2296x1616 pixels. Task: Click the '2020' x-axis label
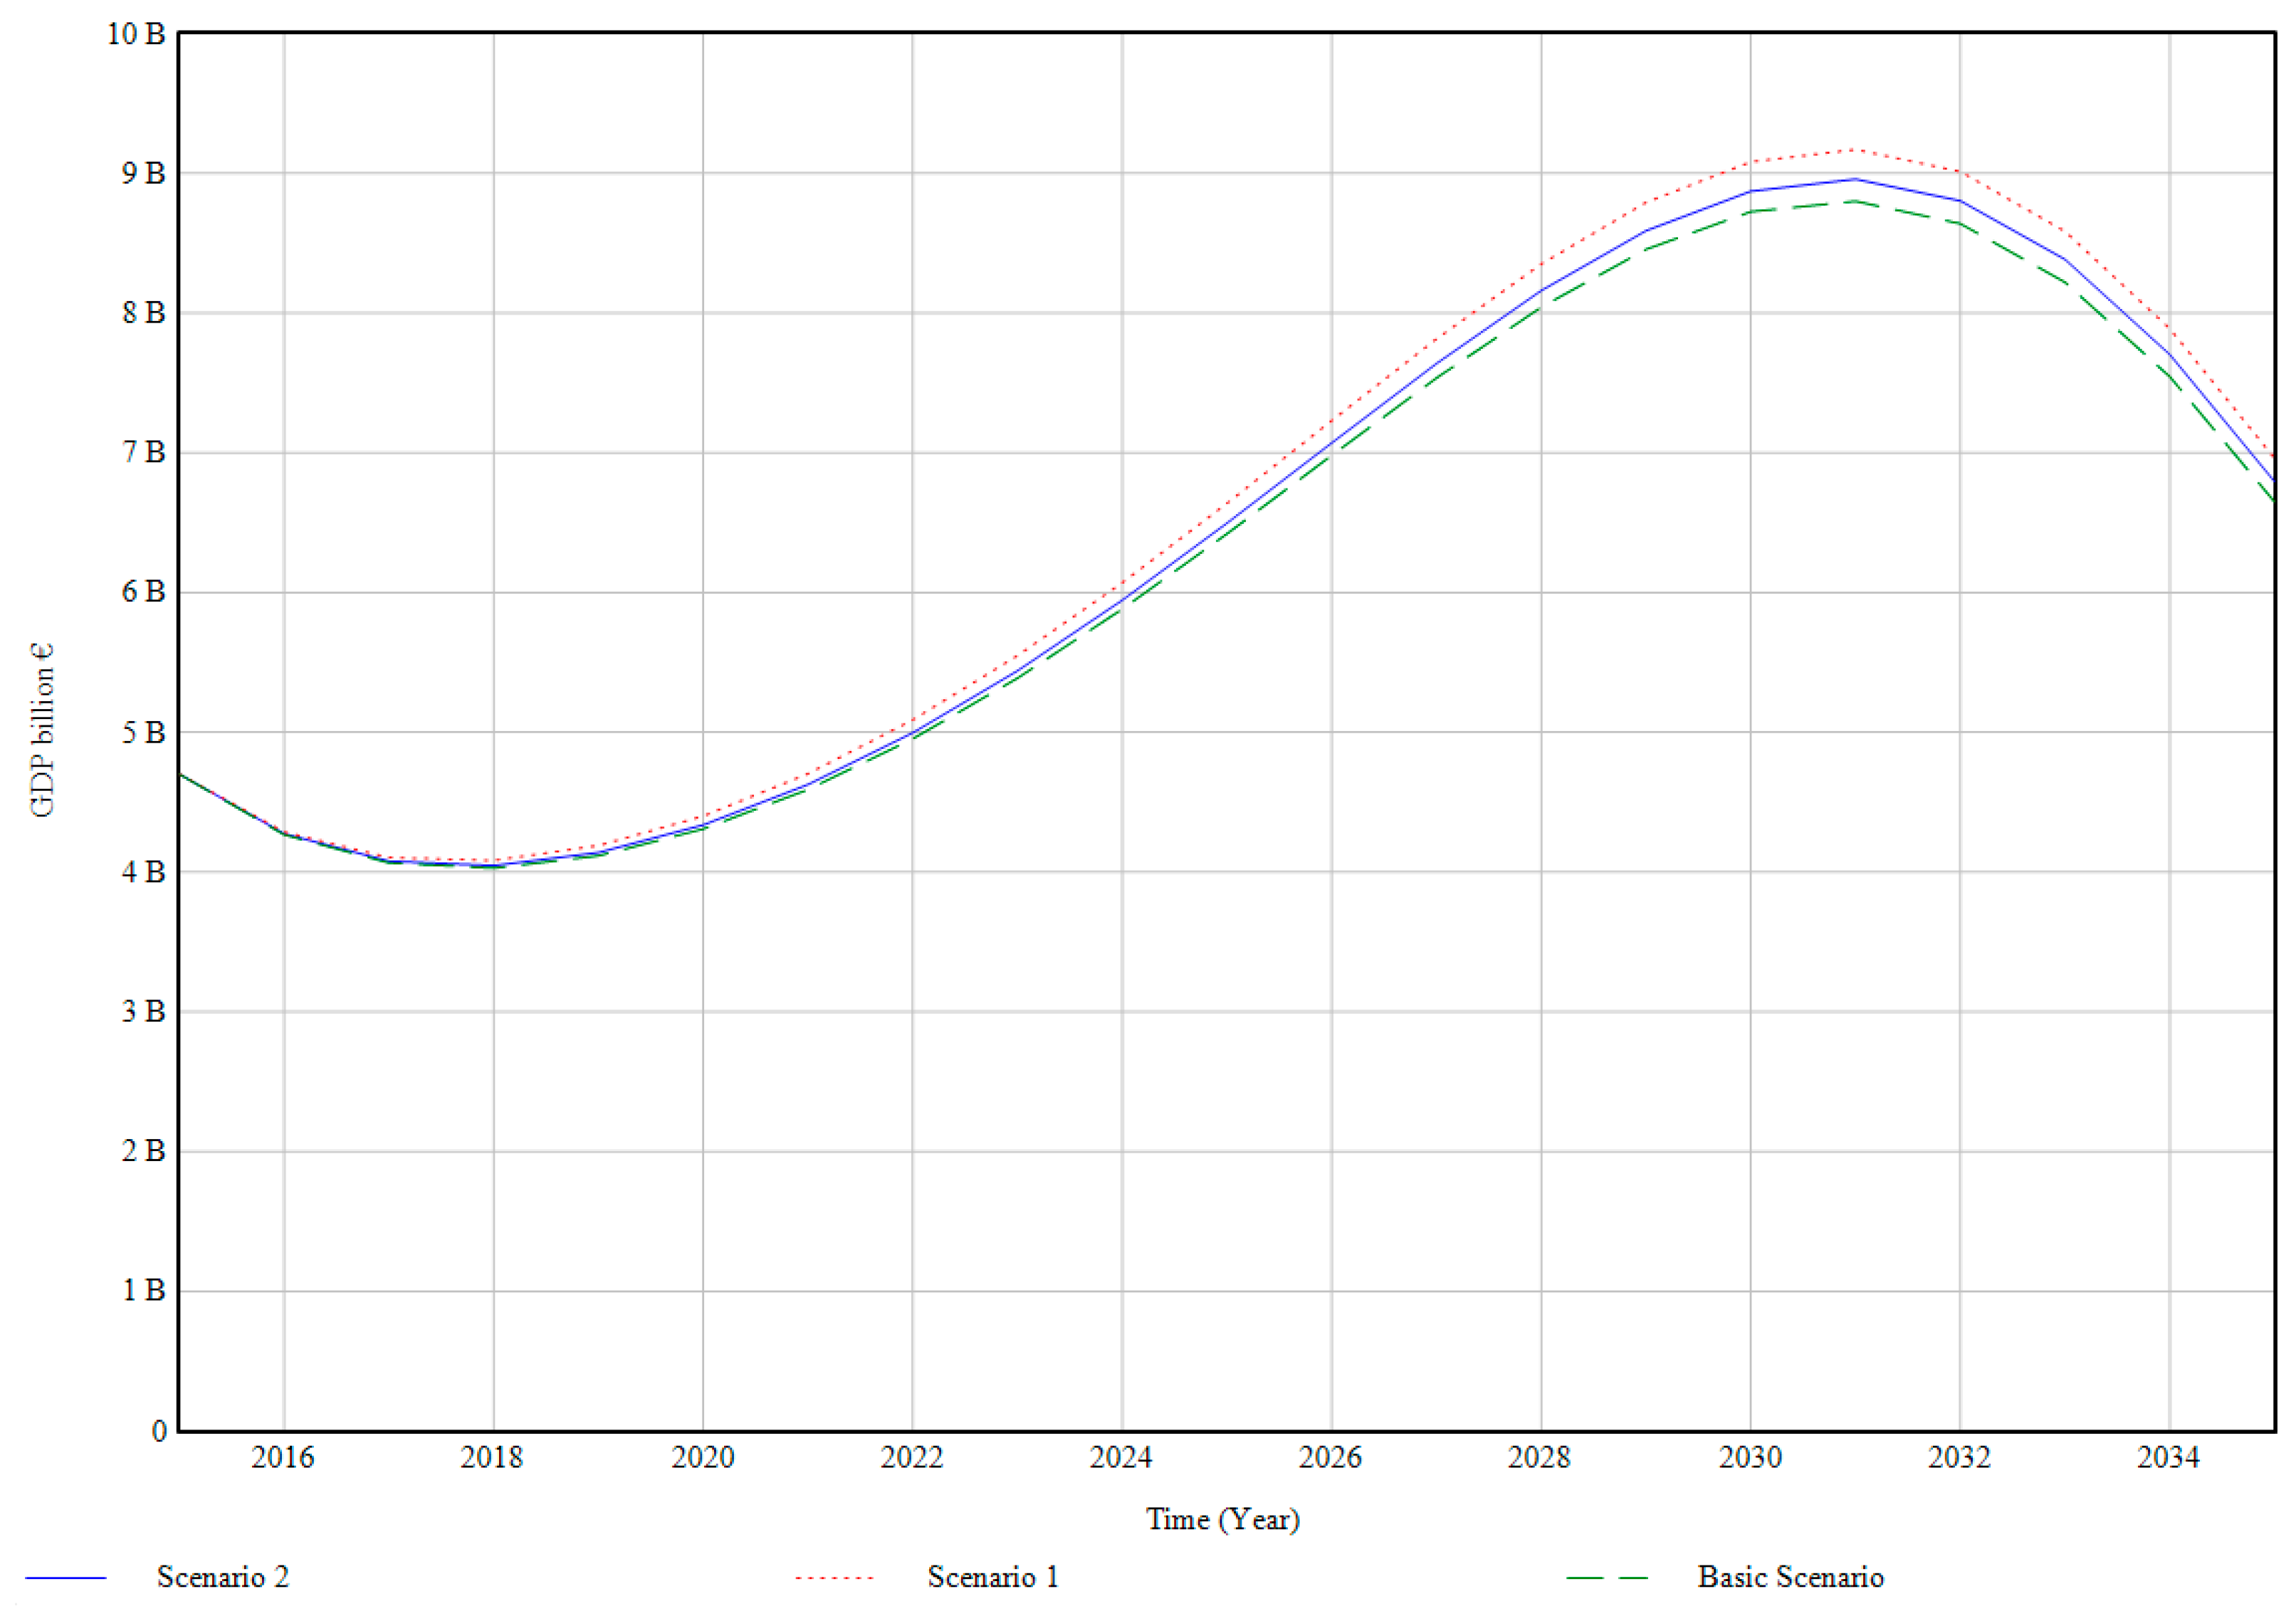pyautogui.click(x=703, y=1457)
